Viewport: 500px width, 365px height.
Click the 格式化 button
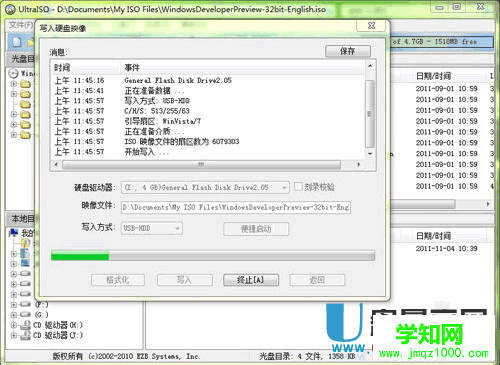(118, 280)
